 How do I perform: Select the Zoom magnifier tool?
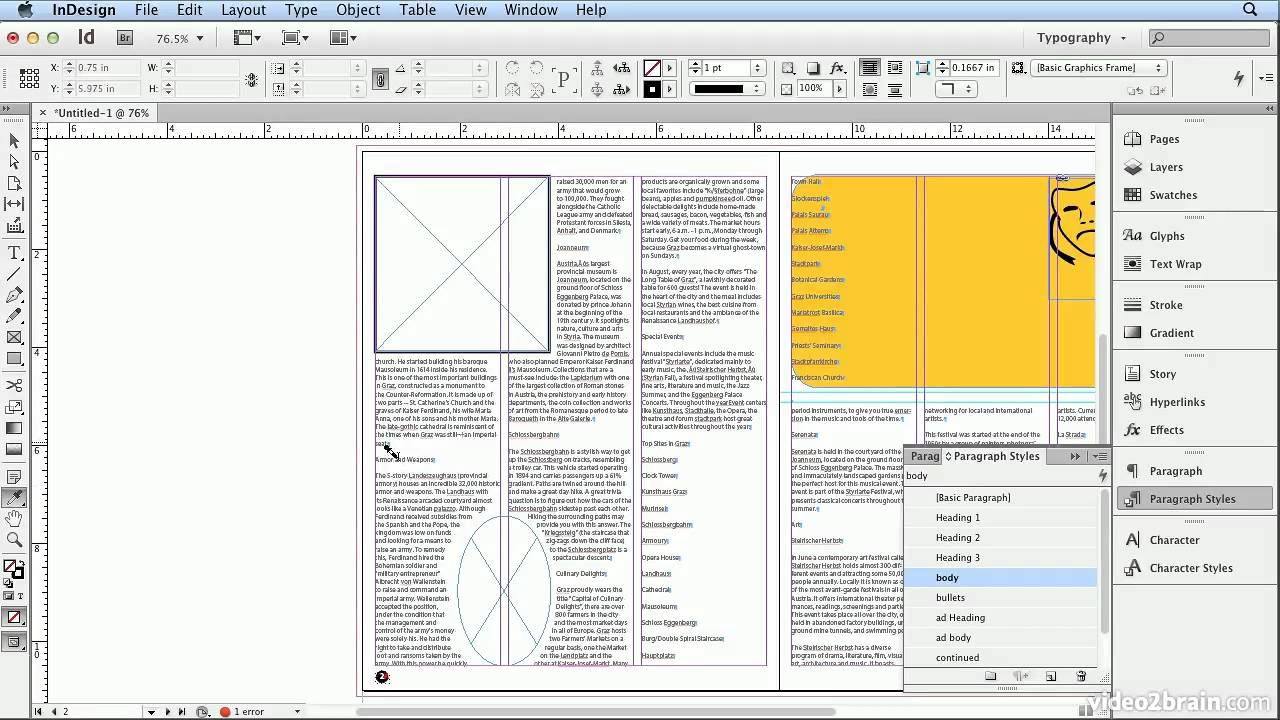(x=14, y=540)
